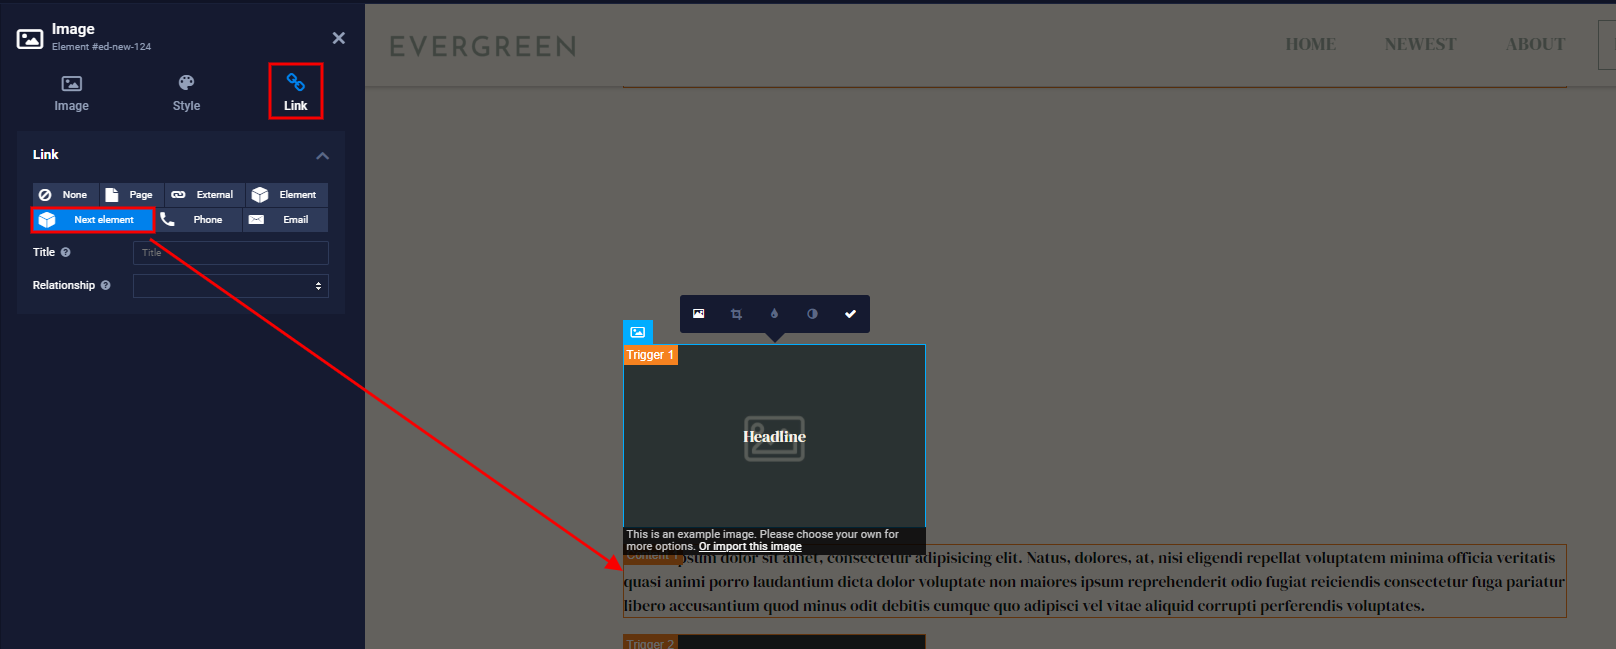
Task: Click the droplet blur icon in toolbar
Action: point(774,314)
